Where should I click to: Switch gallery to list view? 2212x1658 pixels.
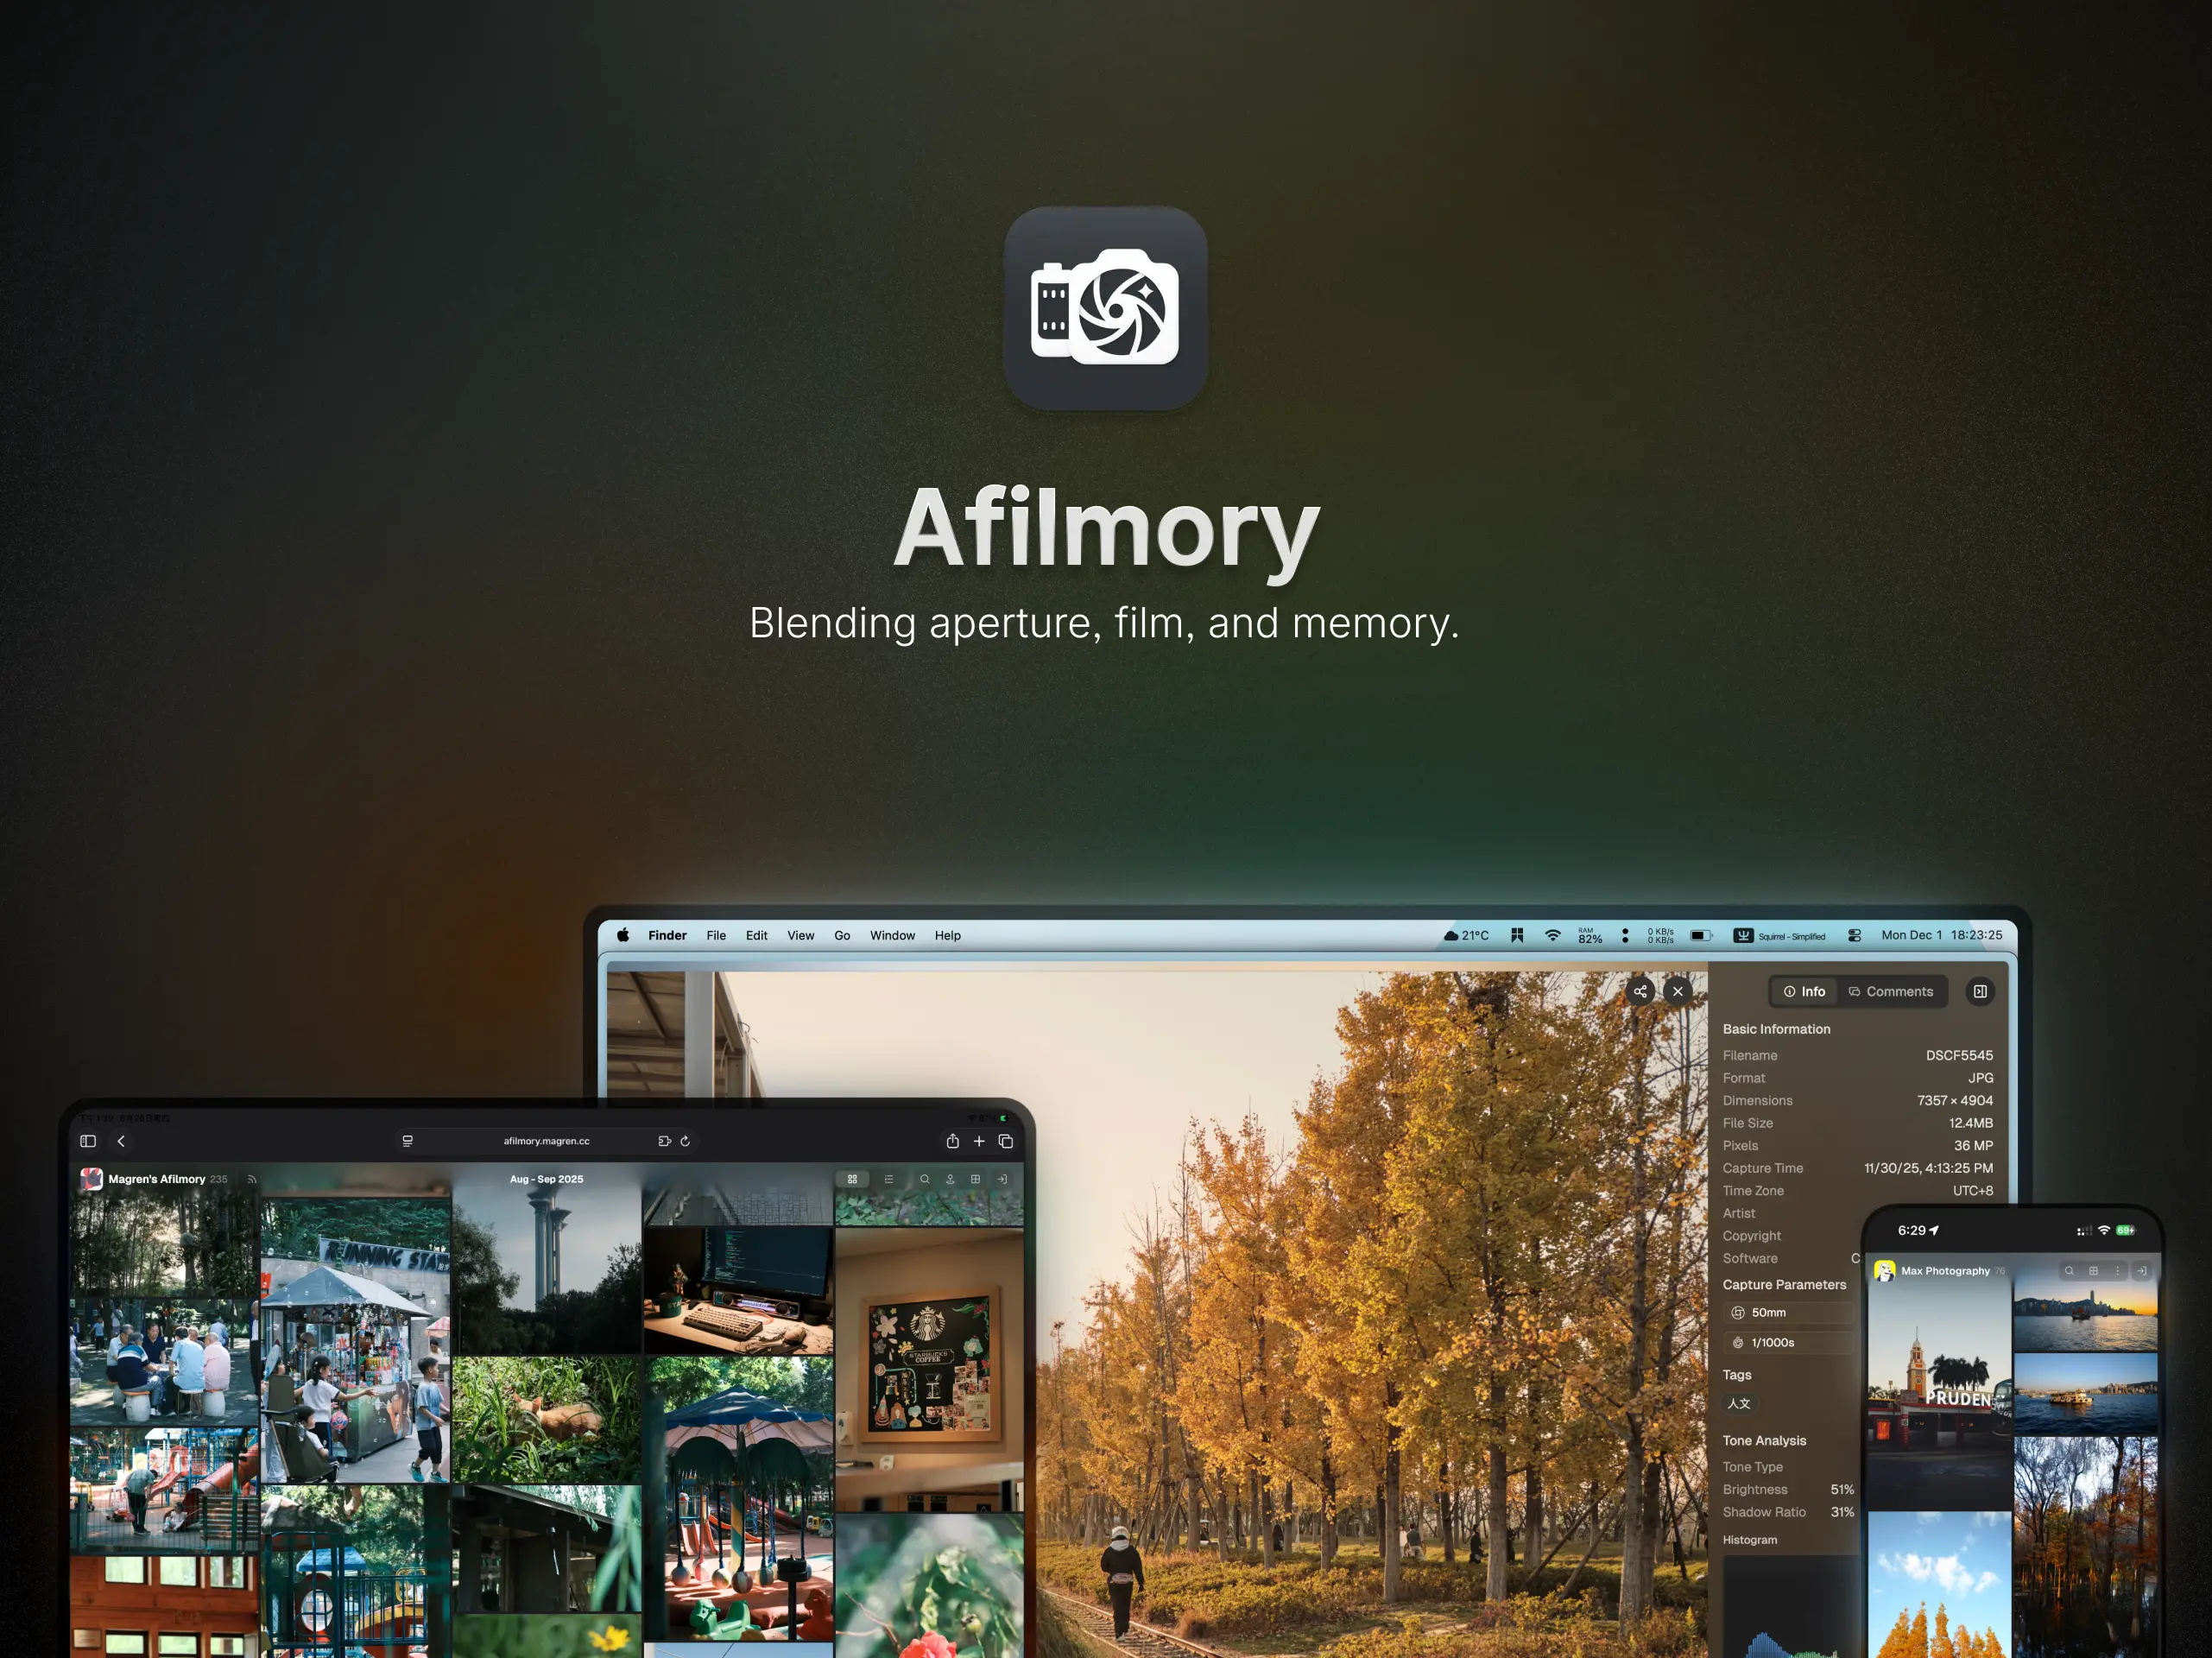tap(888, 1179)
